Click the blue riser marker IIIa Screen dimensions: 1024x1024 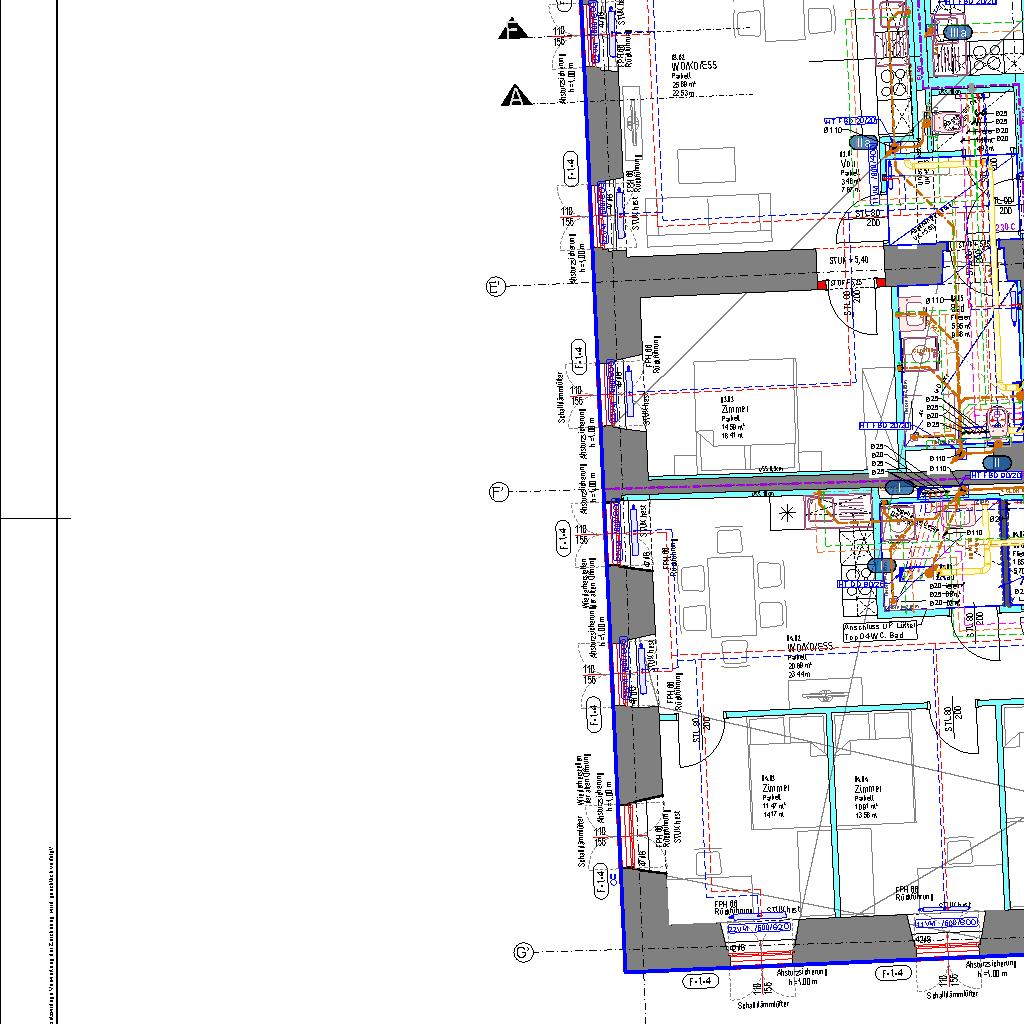click(x=956, y=33)
